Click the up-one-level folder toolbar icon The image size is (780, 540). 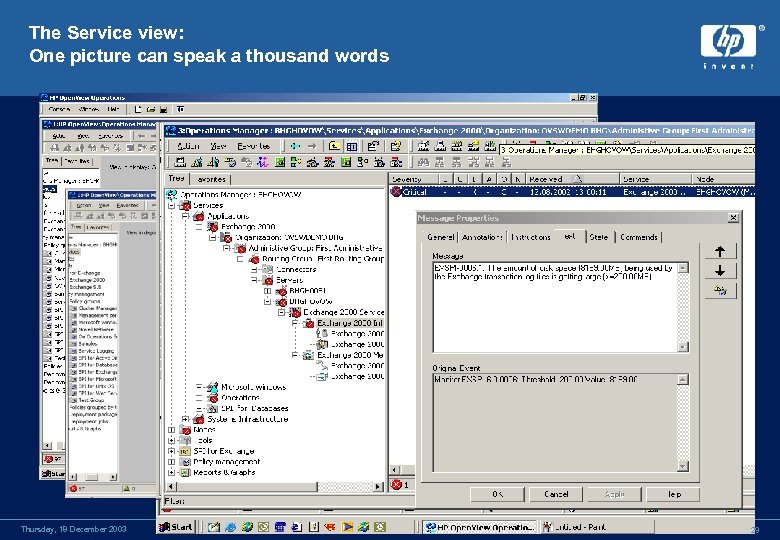334,146
